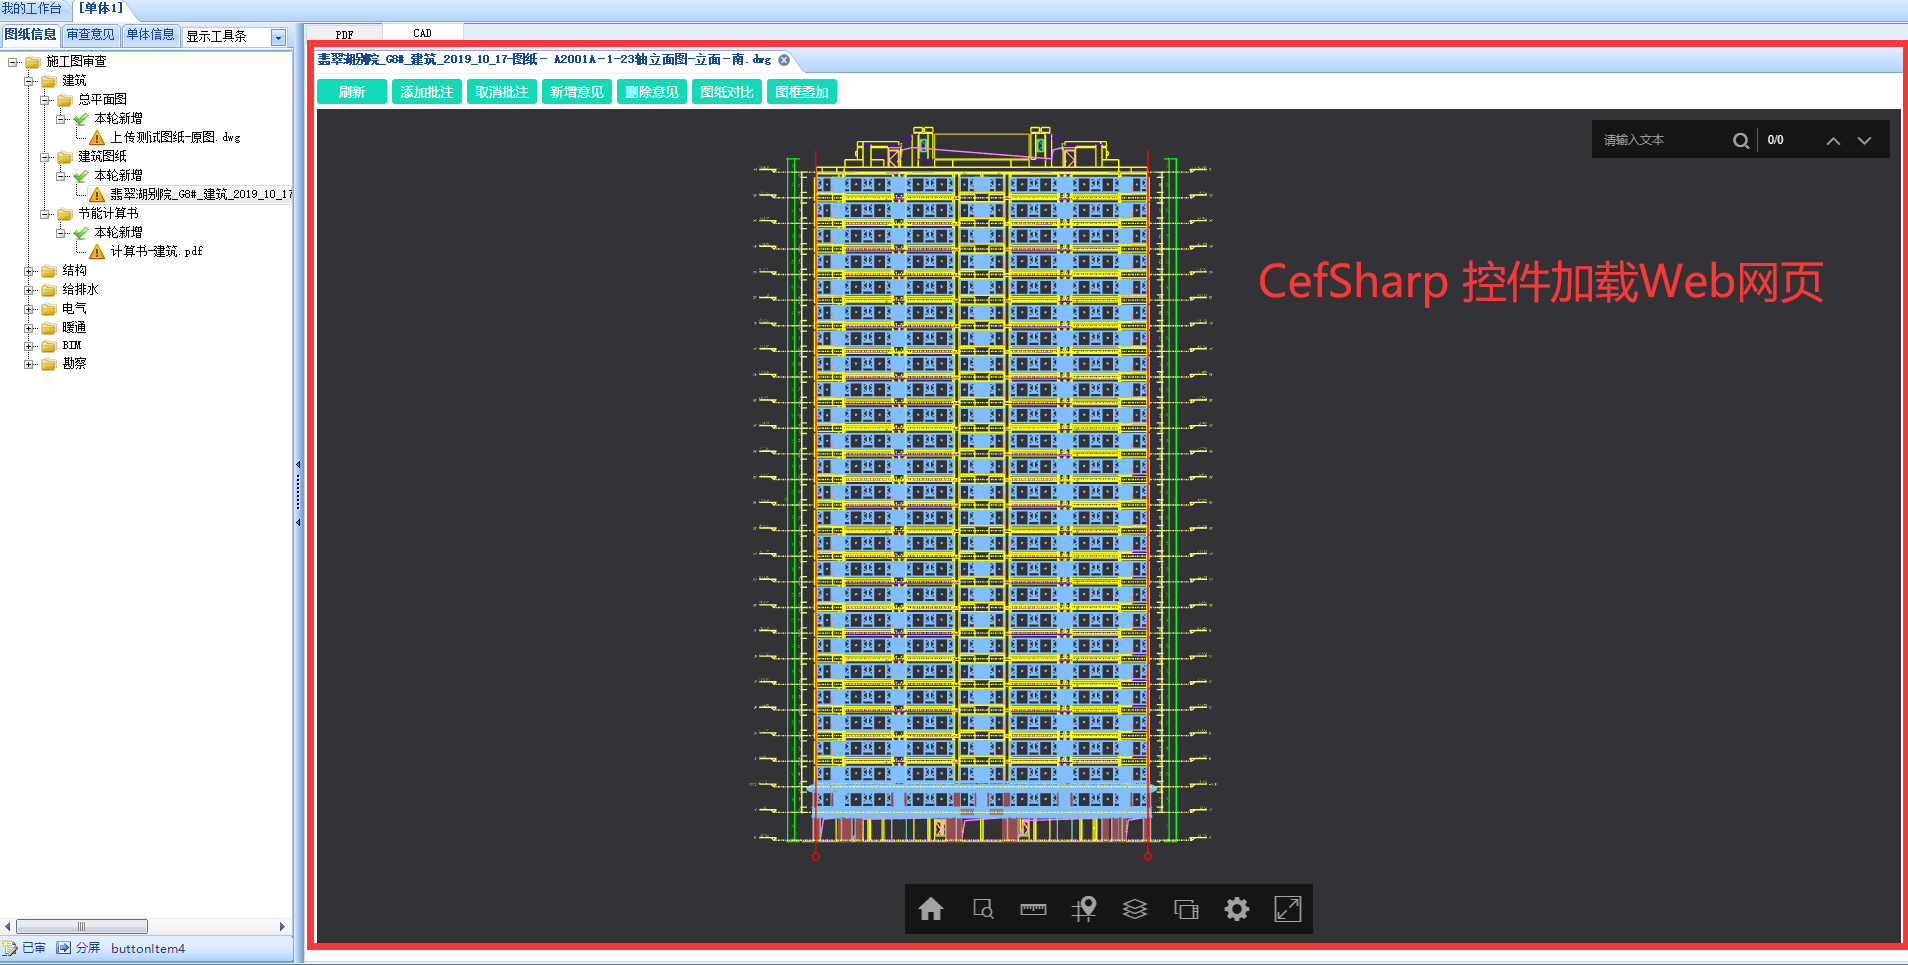Close the open dwg drawing tab
The image size is (1908, 965).
[x=784, y=60]
